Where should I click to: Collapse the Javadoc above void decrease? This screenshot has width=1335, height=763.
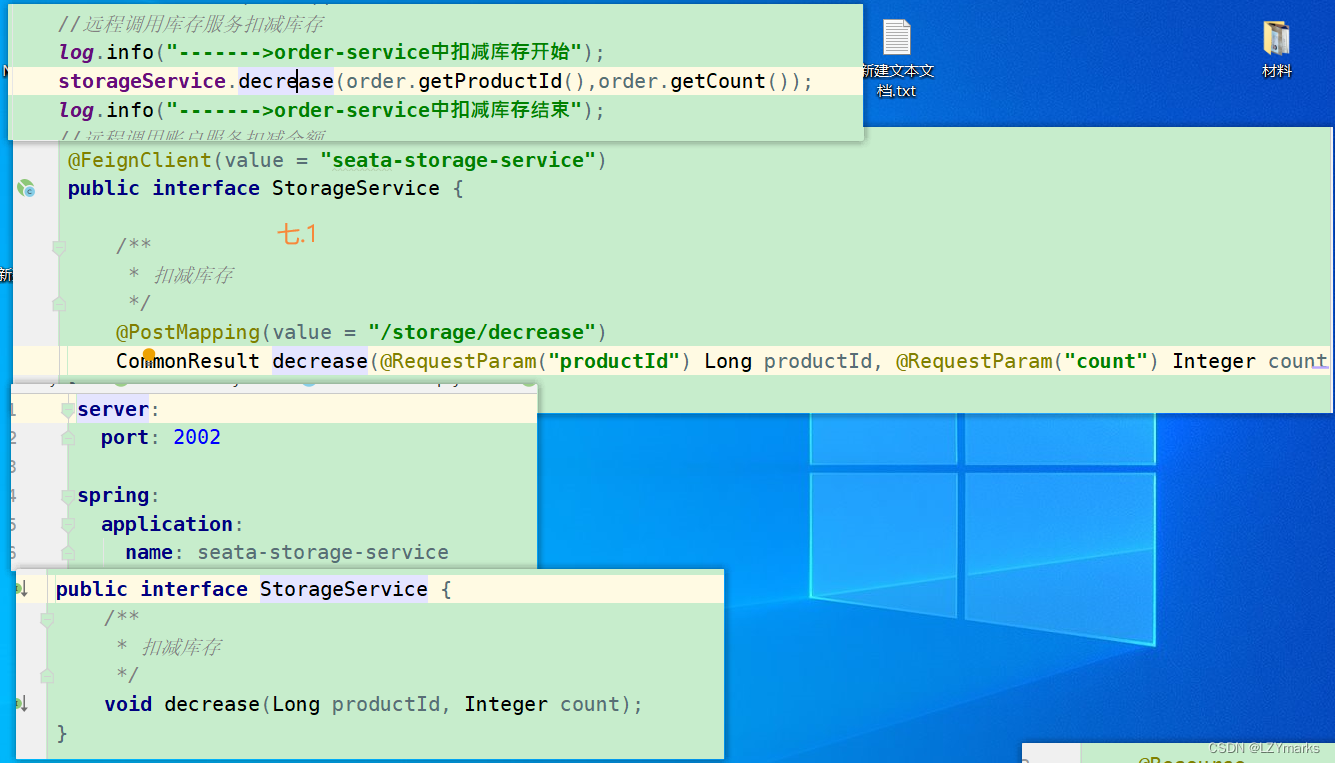coord(46,619)
